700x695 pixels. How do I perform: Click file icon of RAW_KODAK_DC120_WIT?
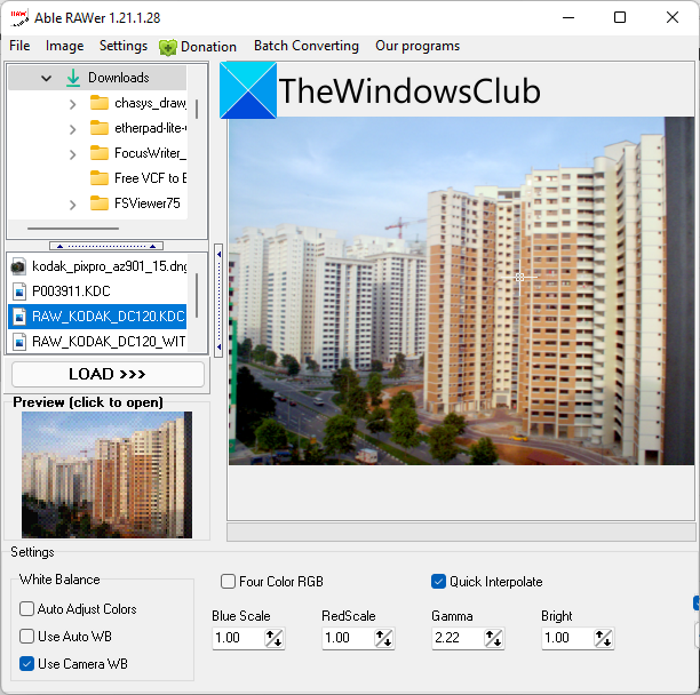[x=19, y=342]
